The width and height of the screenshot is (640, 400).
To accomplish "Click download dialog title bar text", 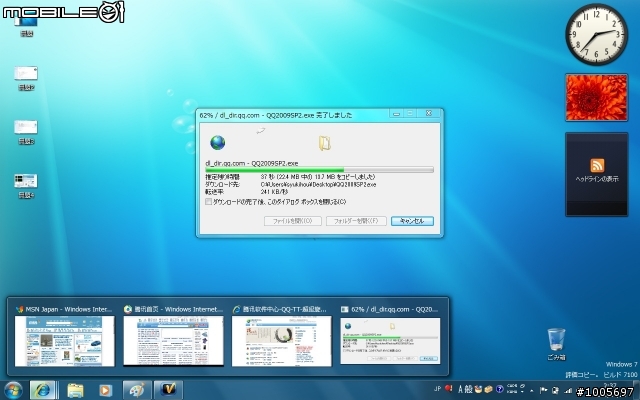I will (276, 115).
